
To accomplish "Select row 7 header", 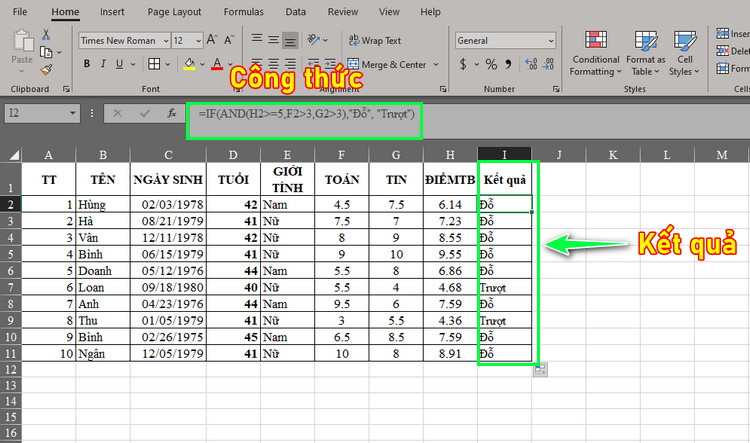I will (11, 288).
